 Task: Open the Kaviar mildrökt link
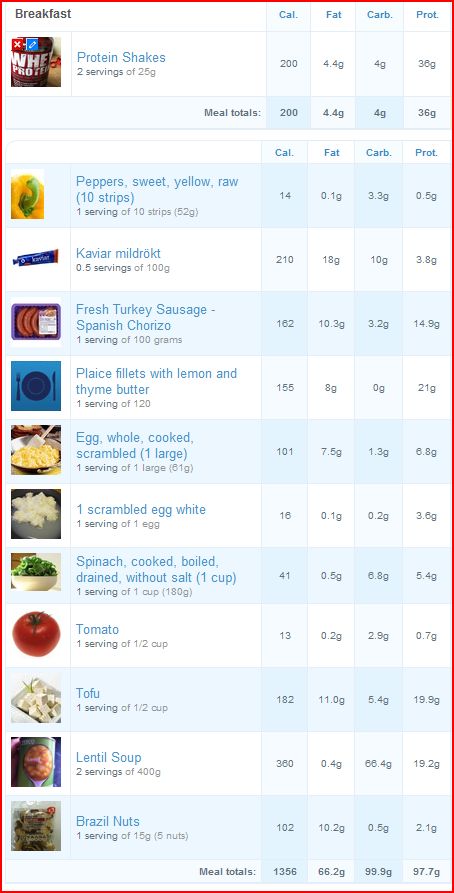click(118, 253)
